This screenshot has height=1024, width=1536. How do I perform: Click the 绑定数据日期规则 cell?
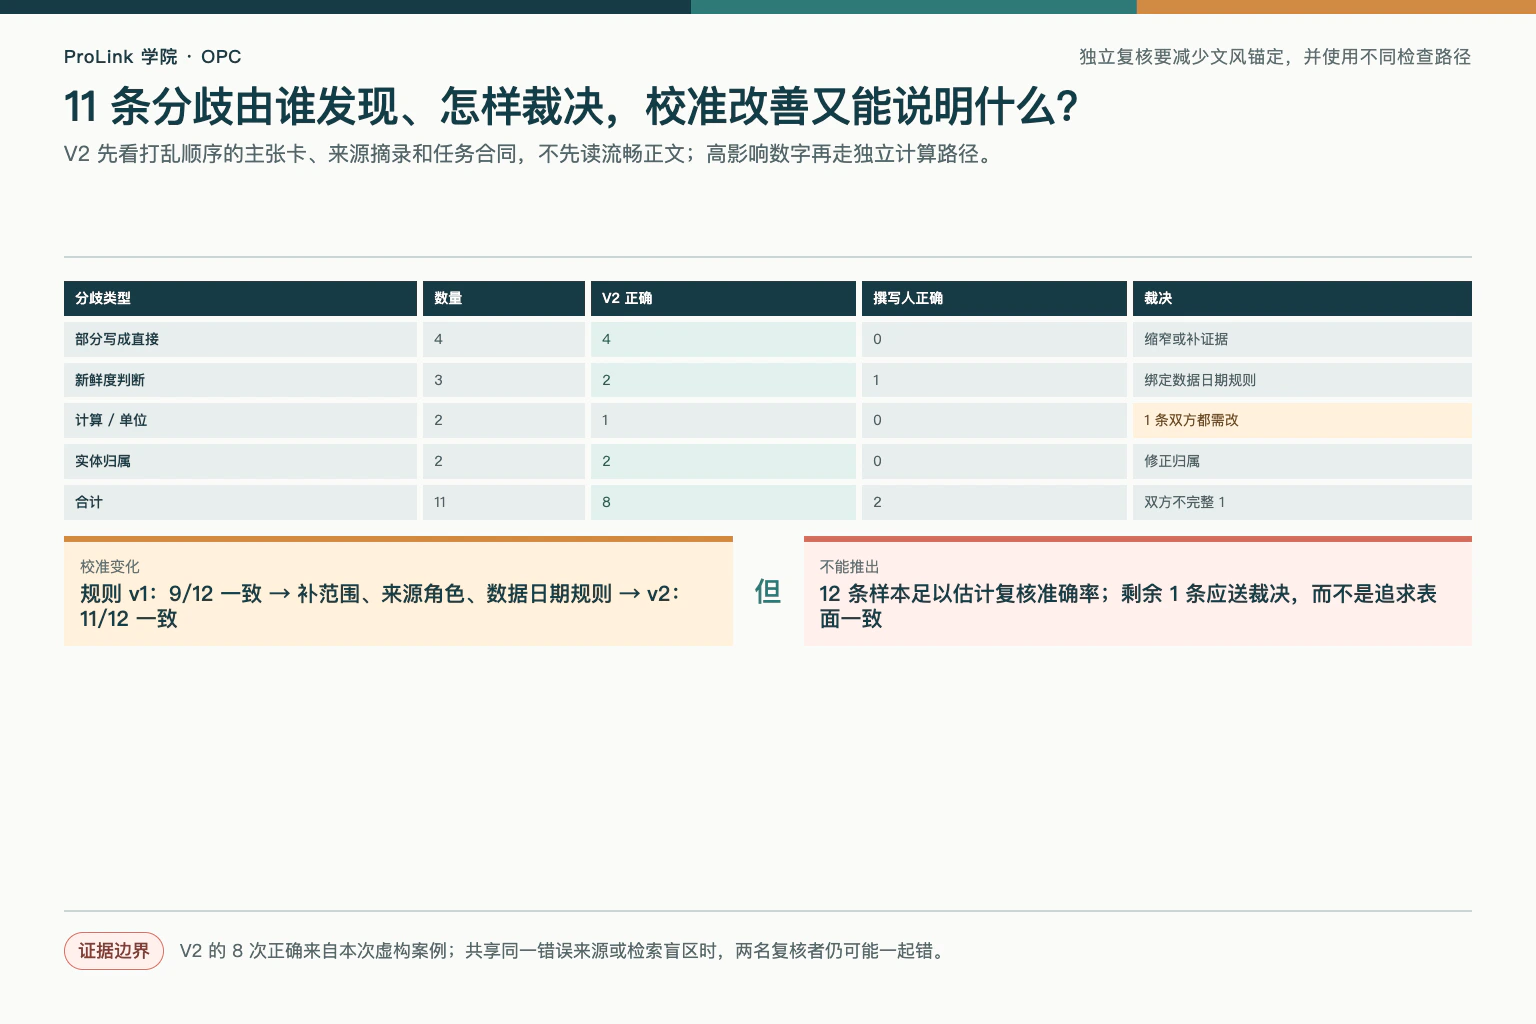point(1302,380)
